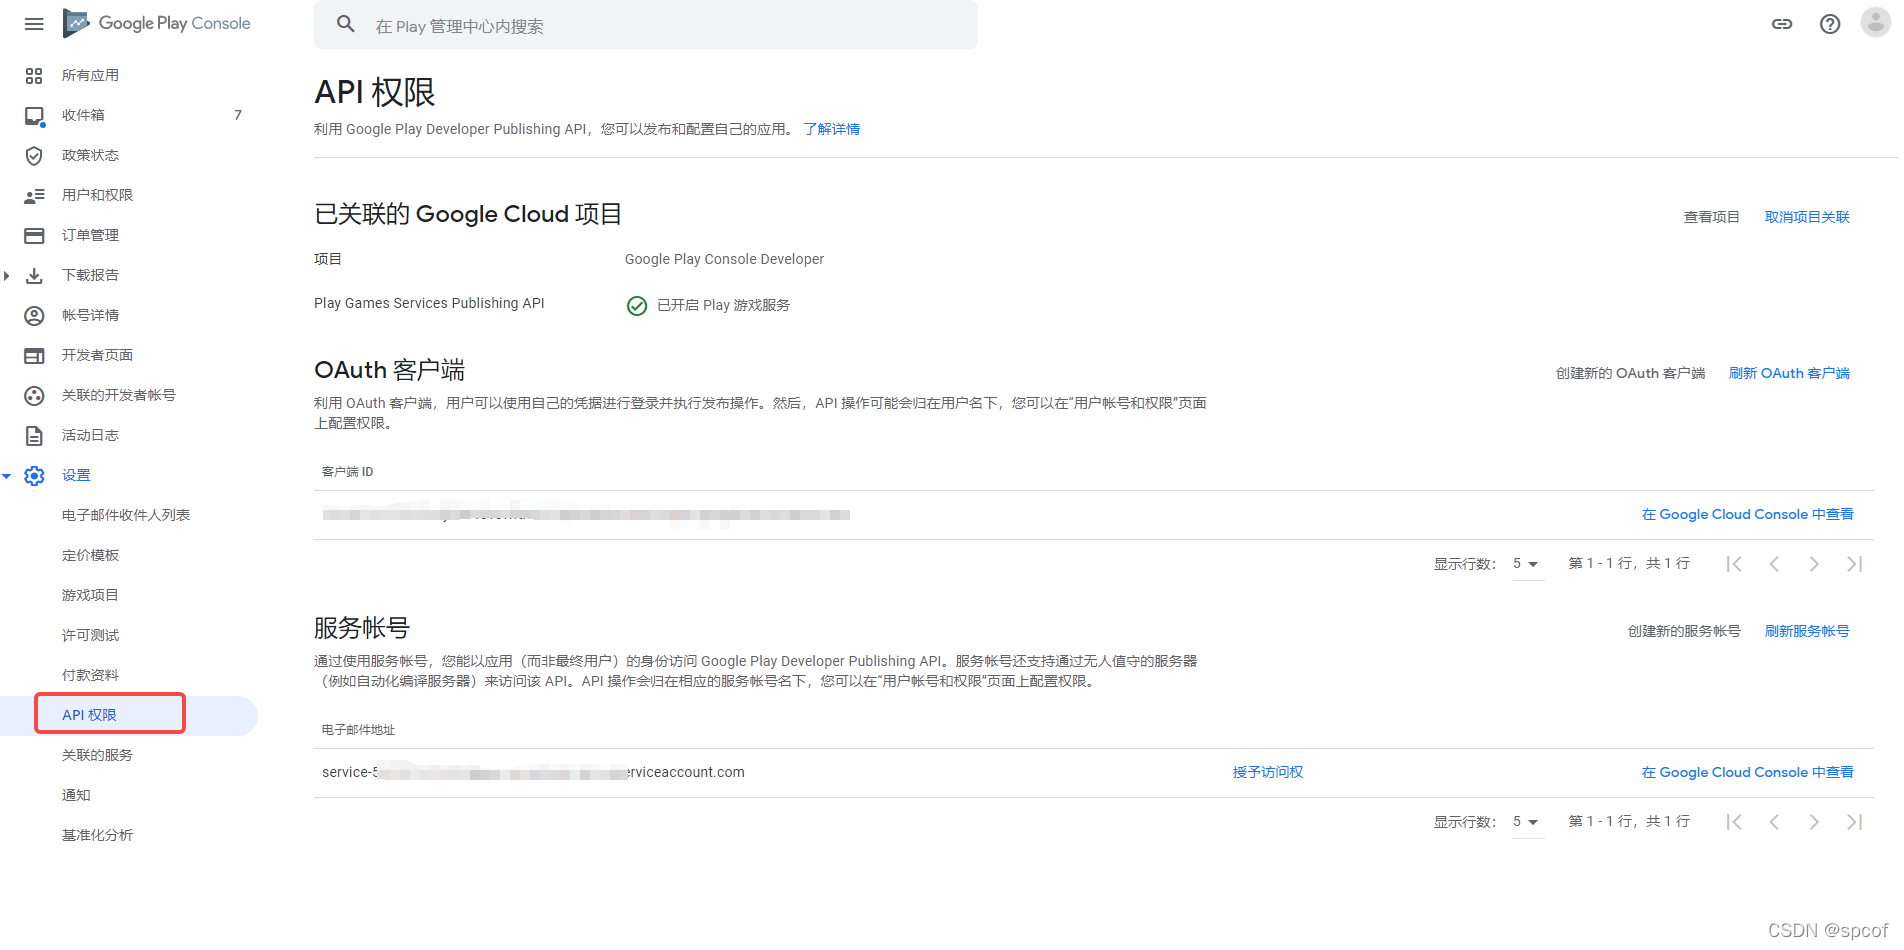
Task: Open 活动日志 in the sidebar
Action: [x=90, y=435]
